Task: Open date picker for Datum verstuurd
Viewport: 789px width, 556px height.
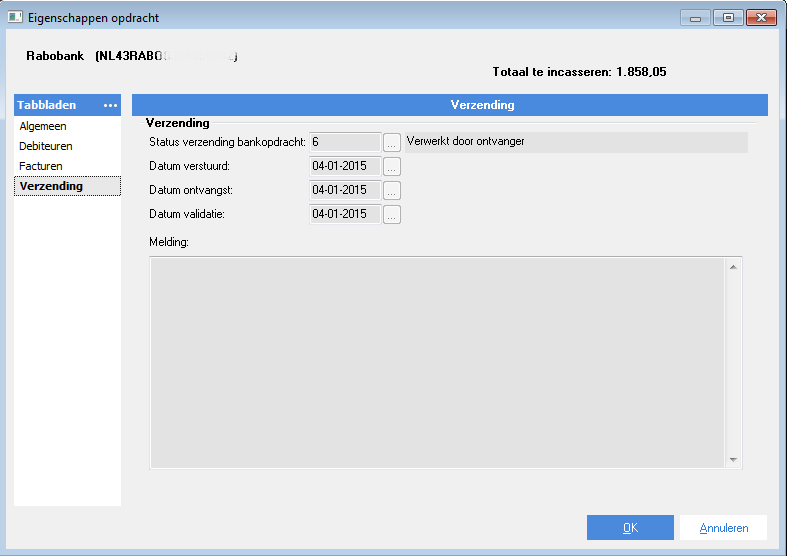Action: tap(392, 167)
